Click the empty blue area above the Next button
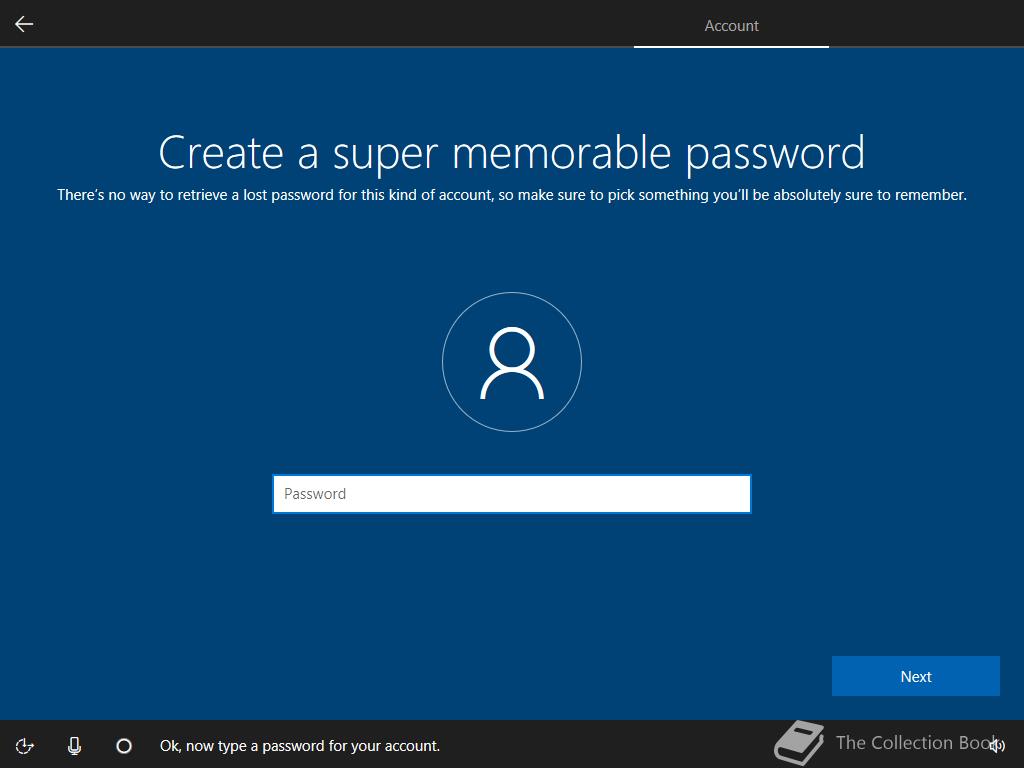1024x768 pixels. click(916, 588)
